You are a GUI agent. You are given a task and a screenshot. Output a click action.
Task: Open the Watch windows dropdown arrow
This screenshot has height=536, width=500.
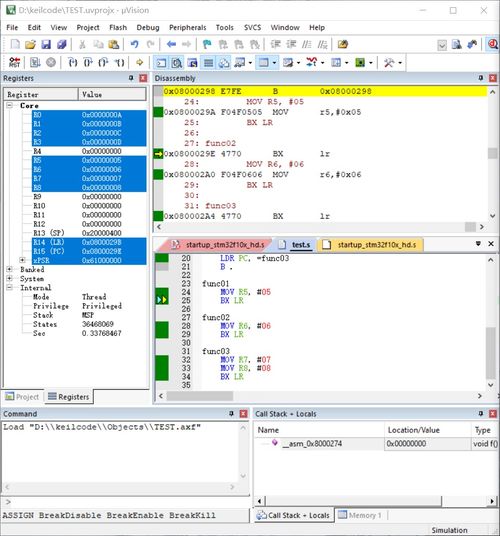tap(250, 63)
